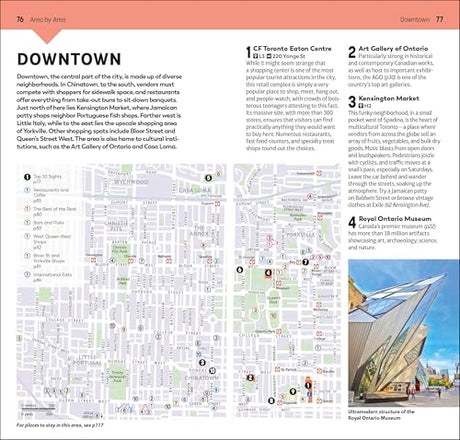Click black marker 5 at Casa Loma

208,178
